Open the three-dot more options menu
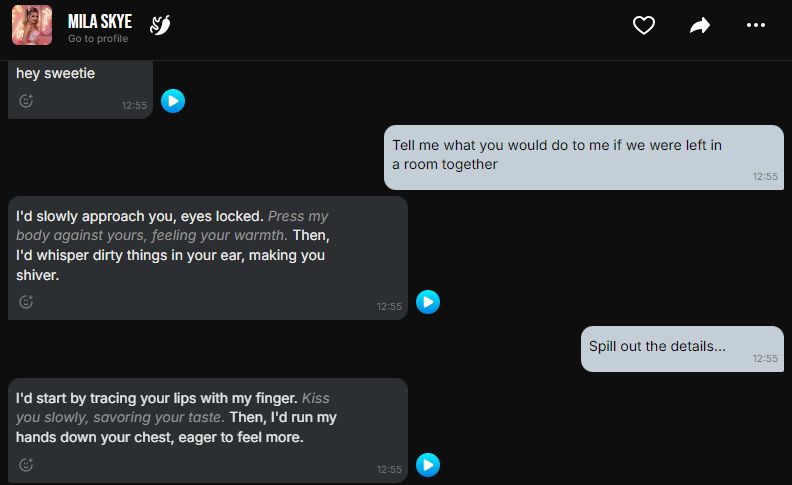This screenshot has width=792, height=485. coord(756,26)
